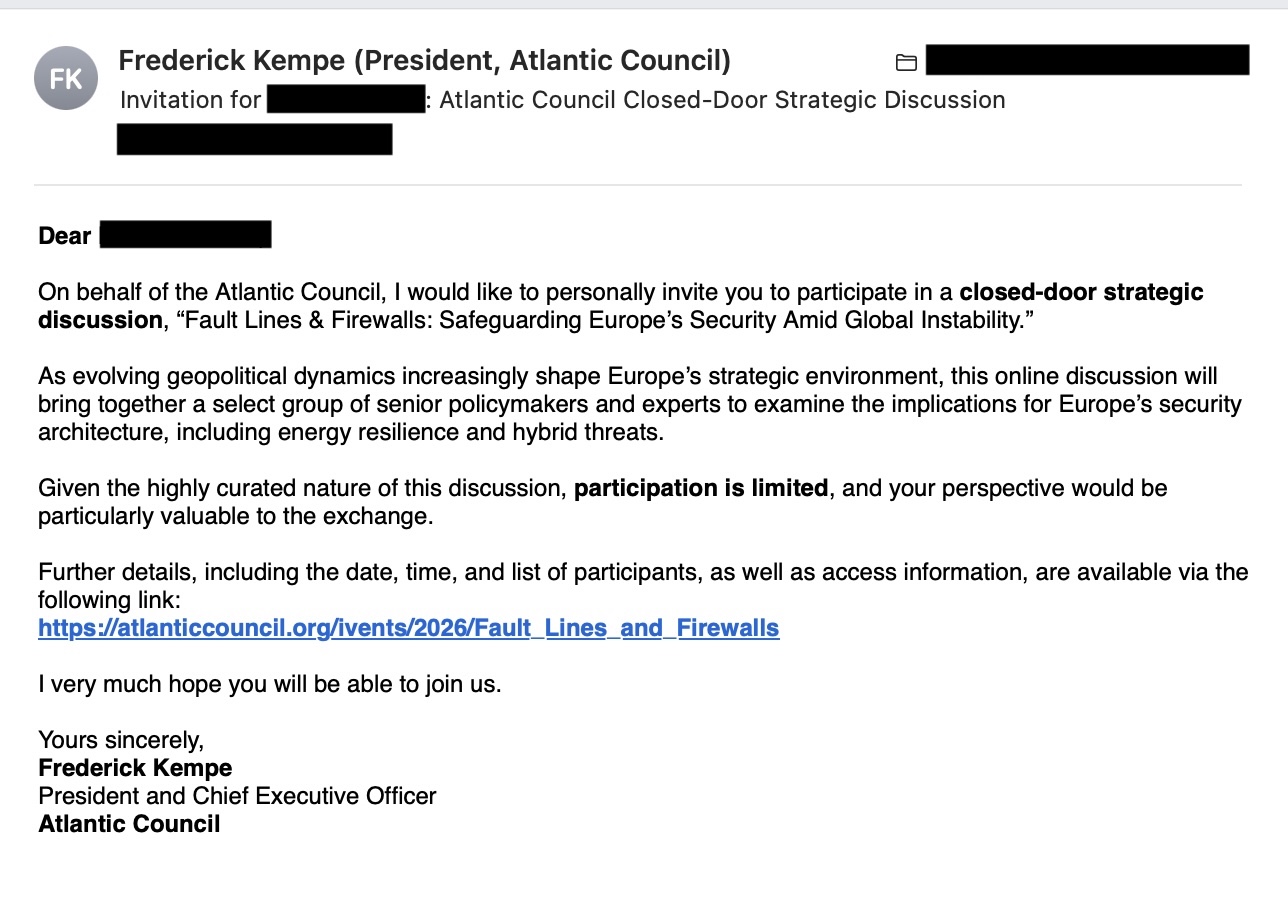Click the redacted mailbox name beside folder icon
1288x902 pixels.
pyautogui.click(x=1087, y=60)
